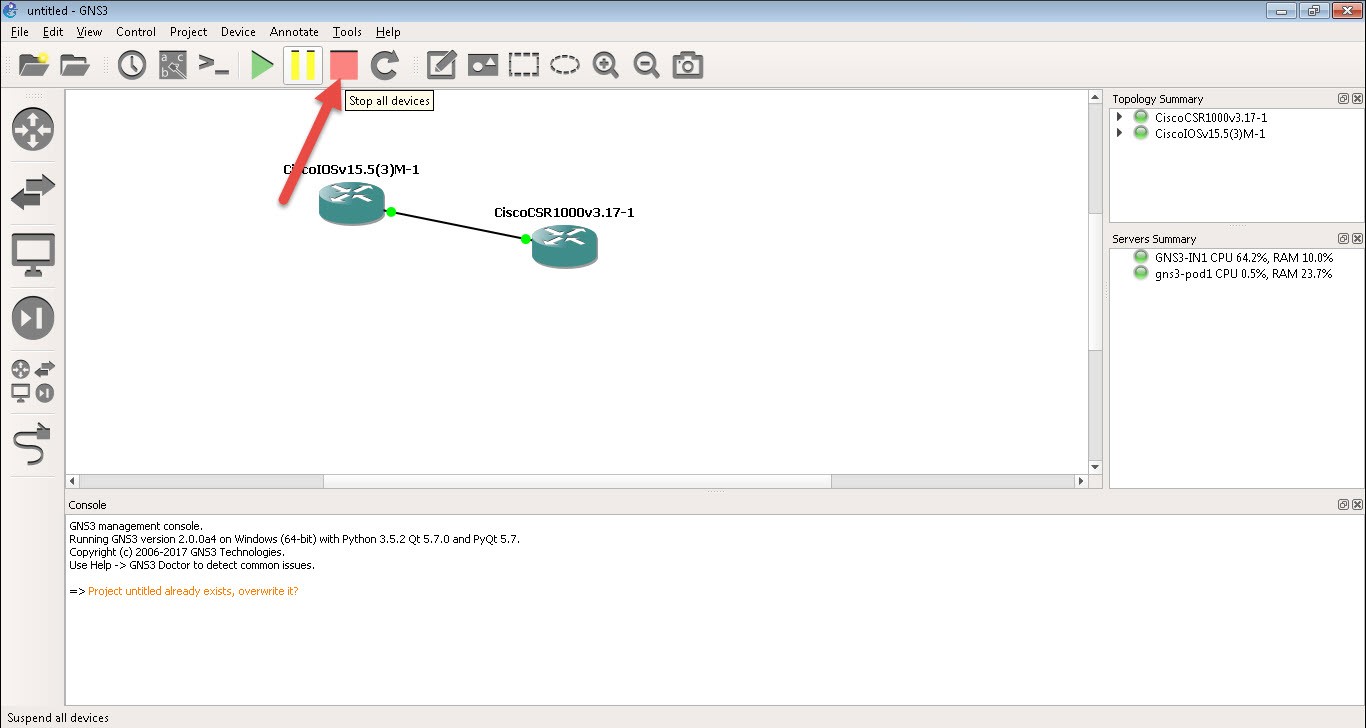This screenshot has width=1366, height=728.
Task: Select CiscoIOSv15.5(3)M-1 row in Topology Summary
Action: pyautogui.click(x=1209, y=133)
